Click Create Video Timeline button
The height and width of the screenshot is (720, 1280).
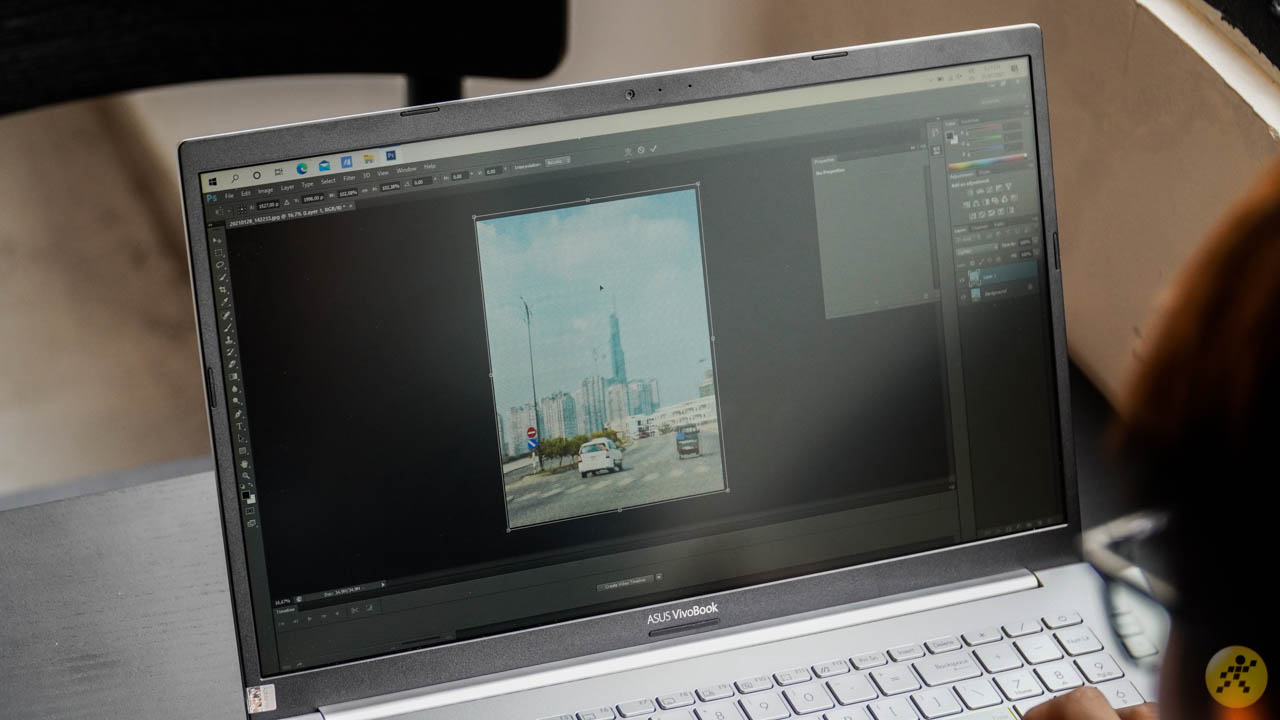(x=625, y=583)
